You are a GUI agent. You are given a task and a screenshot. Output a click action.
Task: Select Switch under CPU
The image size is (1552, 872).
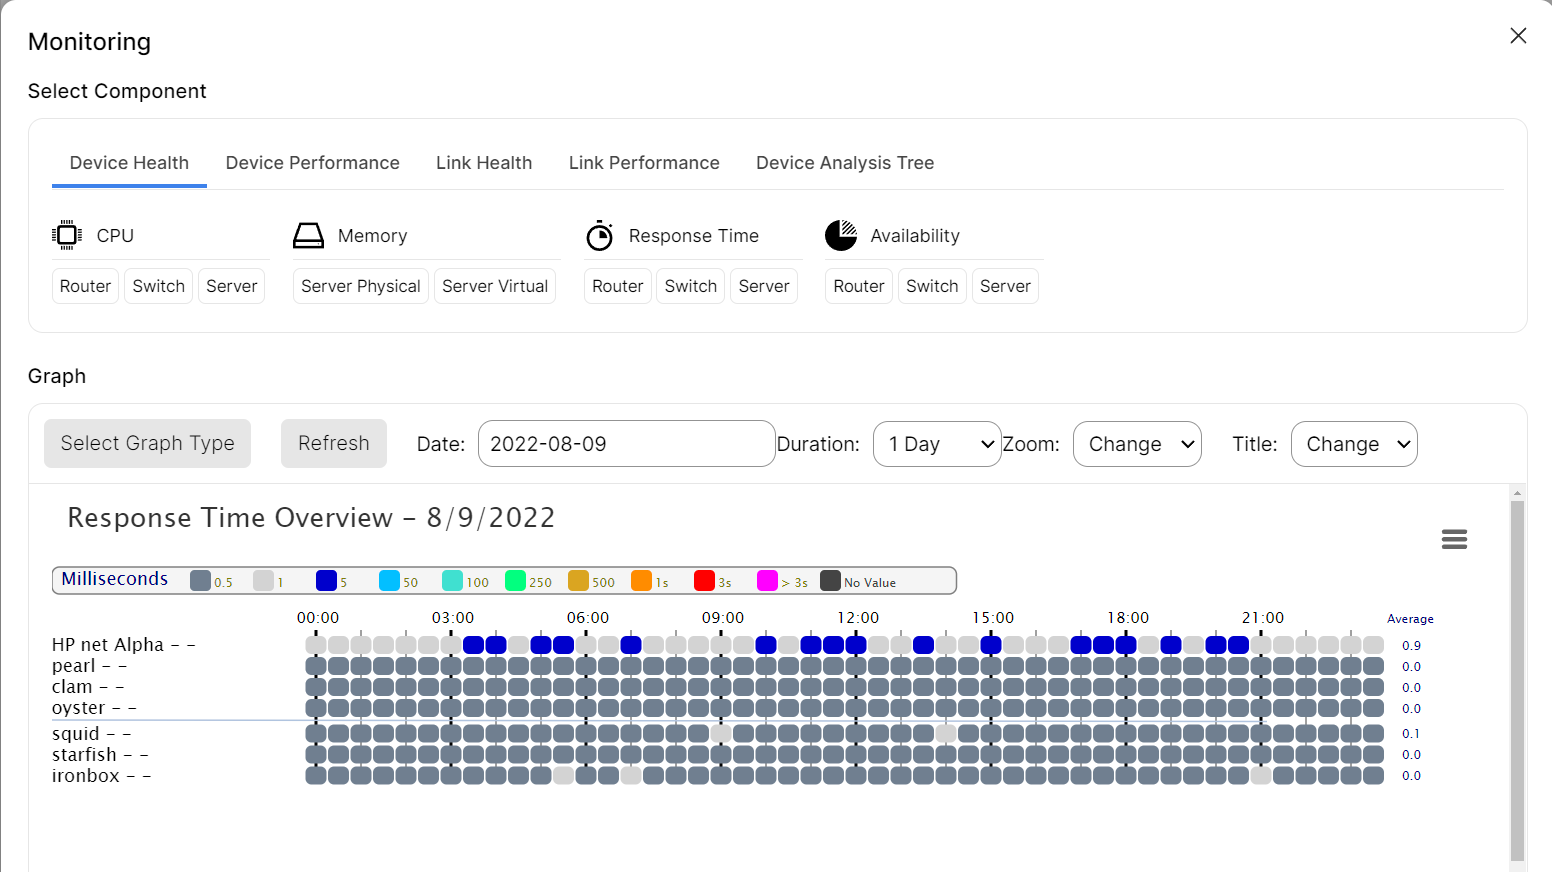(158, 286)
